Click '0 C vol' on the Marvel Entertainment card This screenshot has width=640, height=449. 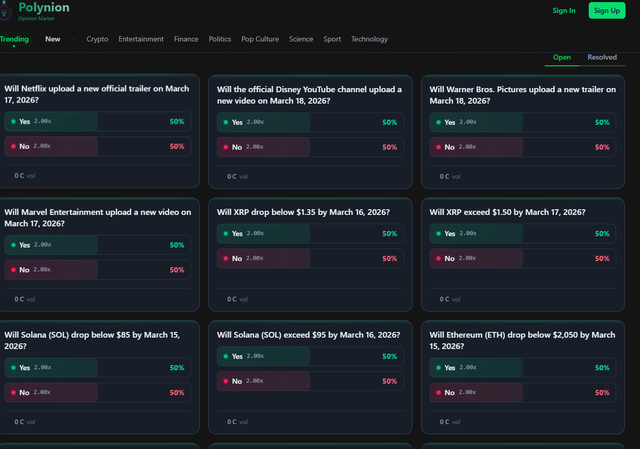[25, 300]
